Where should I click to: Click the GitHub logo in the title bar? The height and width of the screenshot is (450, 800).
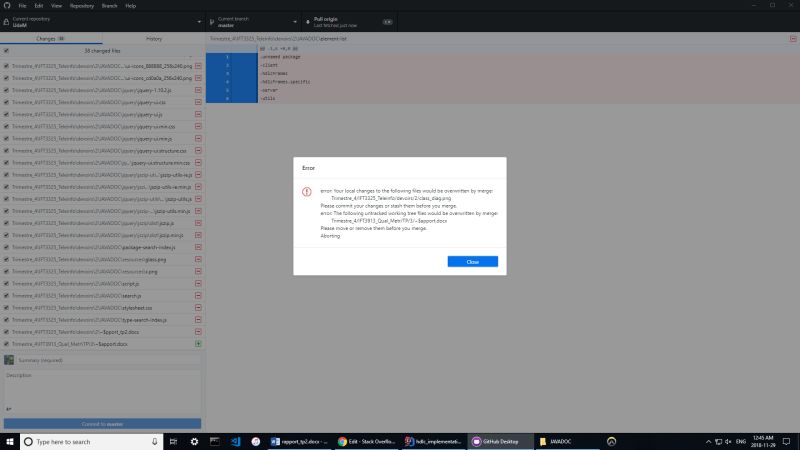click(x=7, y=6)
